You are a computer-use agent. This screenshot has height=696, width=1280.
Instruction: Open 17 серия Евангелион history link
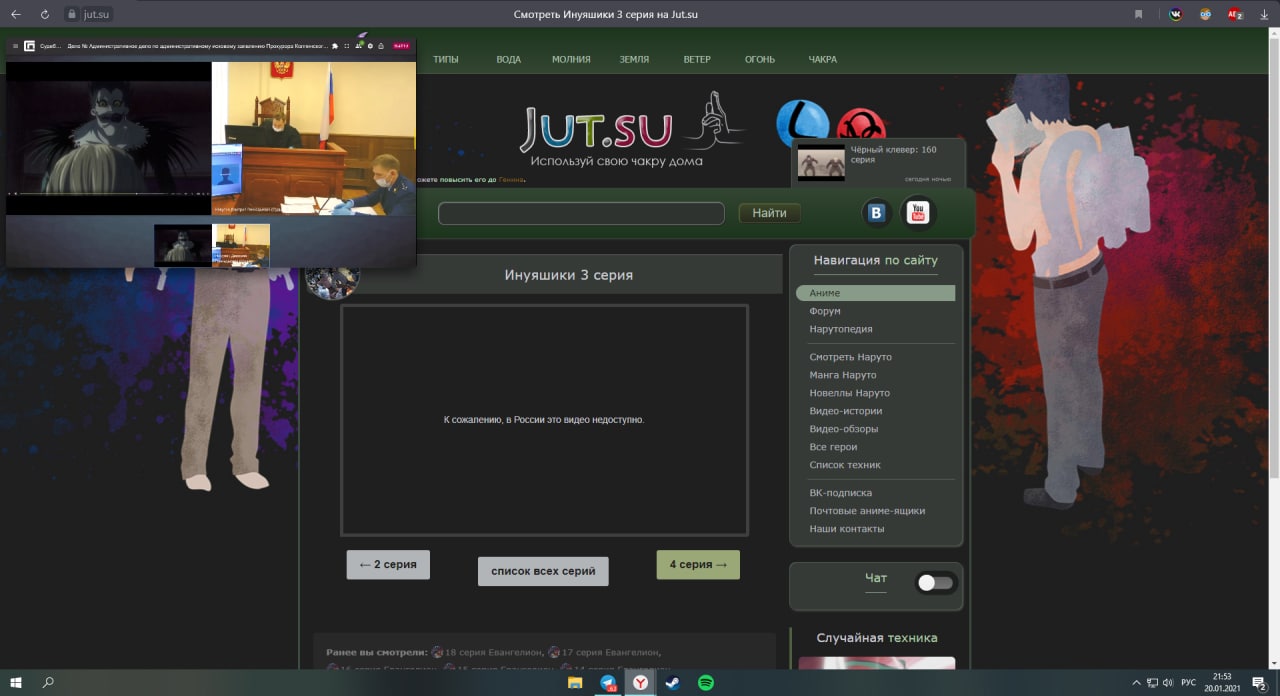(610, 652)
